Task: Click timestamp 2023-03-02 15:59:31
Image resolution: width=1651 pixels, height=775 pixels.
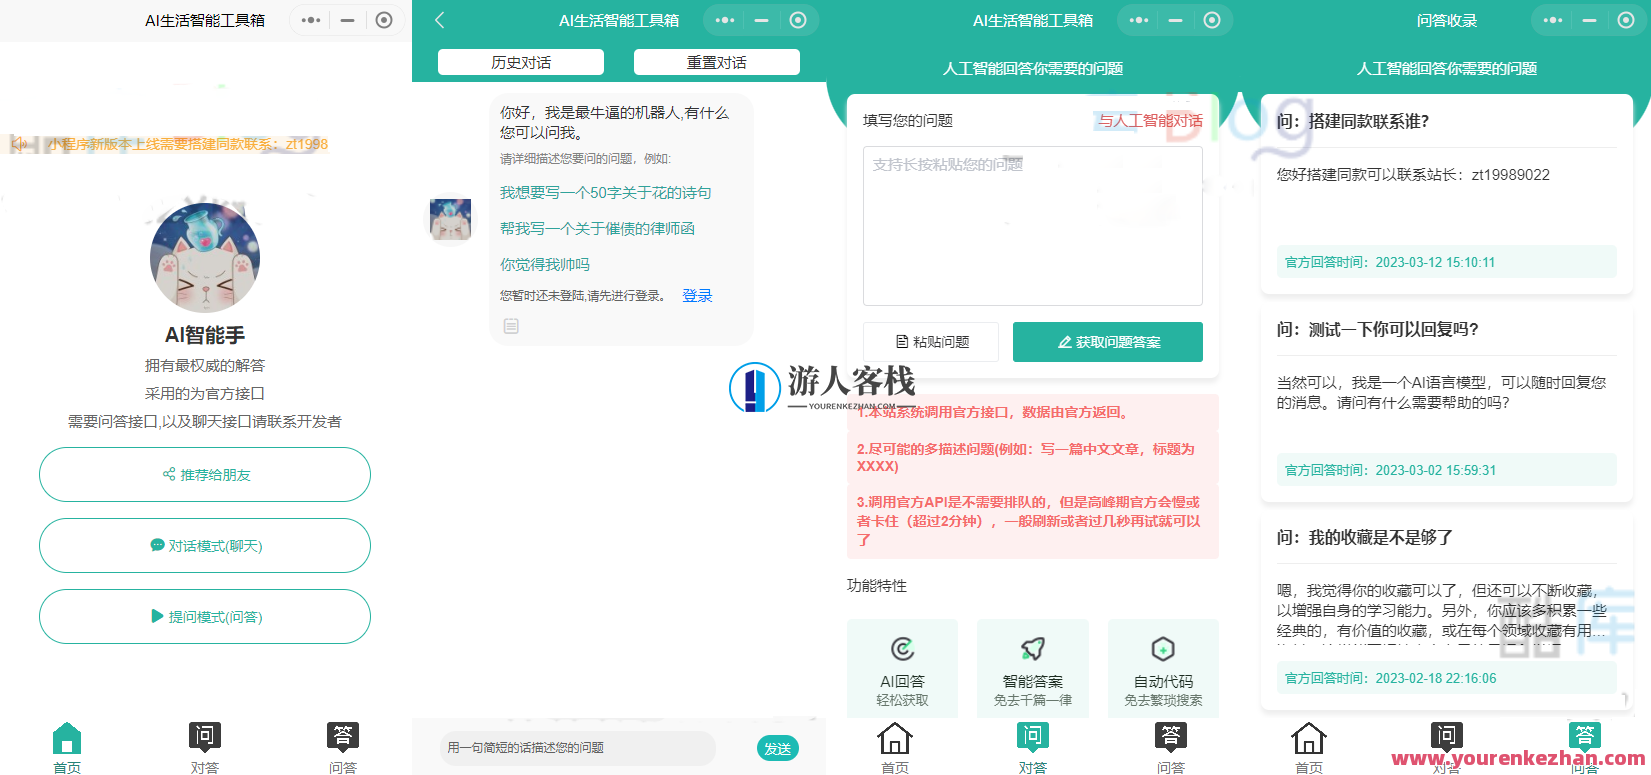Action: coord(1436,470)
